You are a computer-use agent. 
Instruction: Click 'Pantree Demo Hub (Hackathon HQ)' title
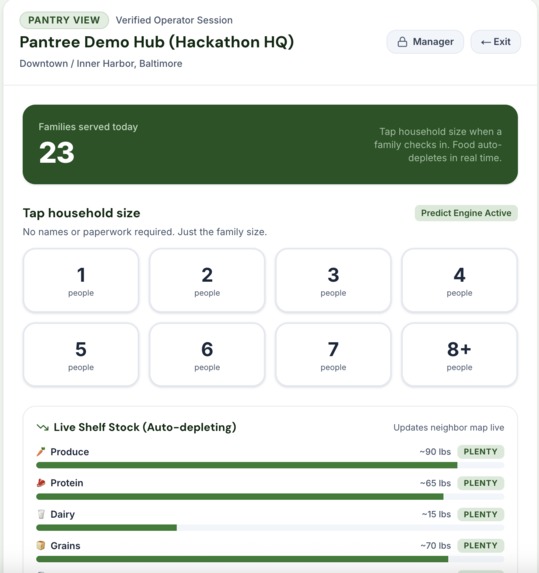157,42
